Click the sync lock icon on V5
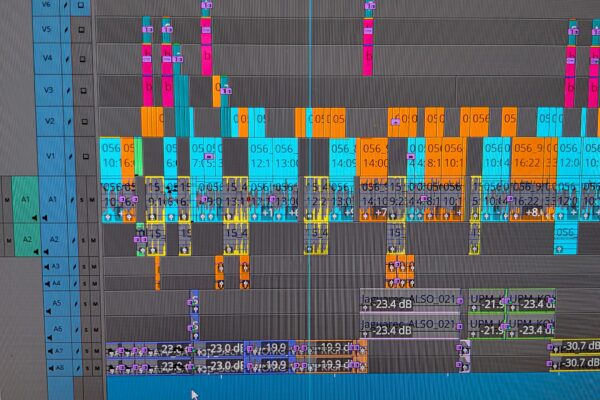 pos(68,30)
